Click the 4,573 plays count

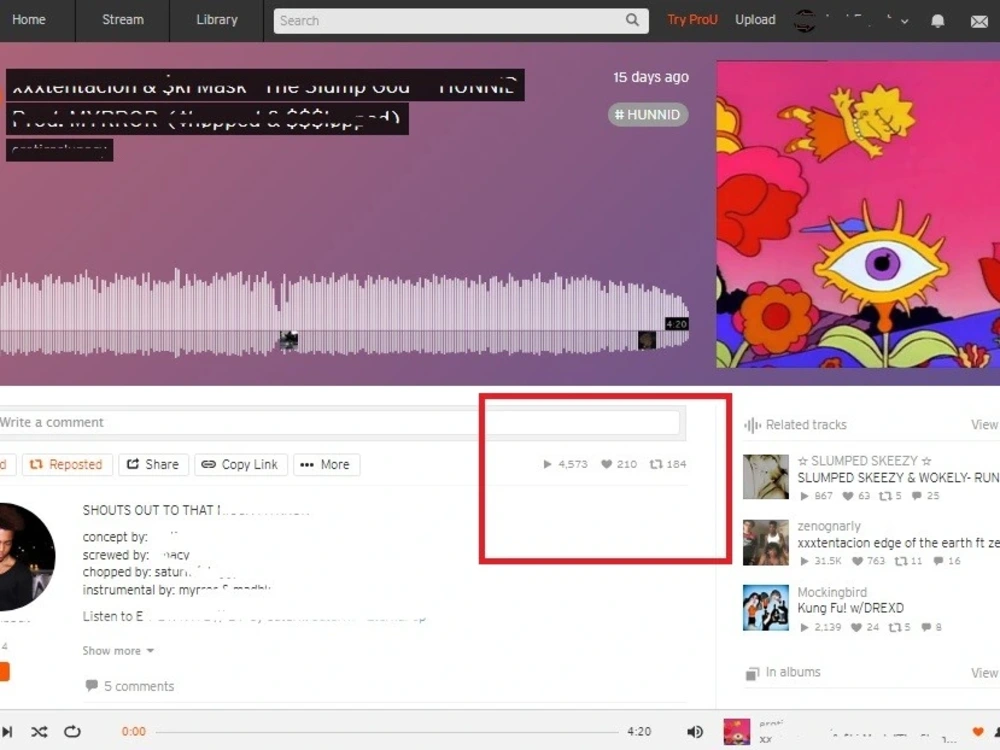click(x=565, y=464)
